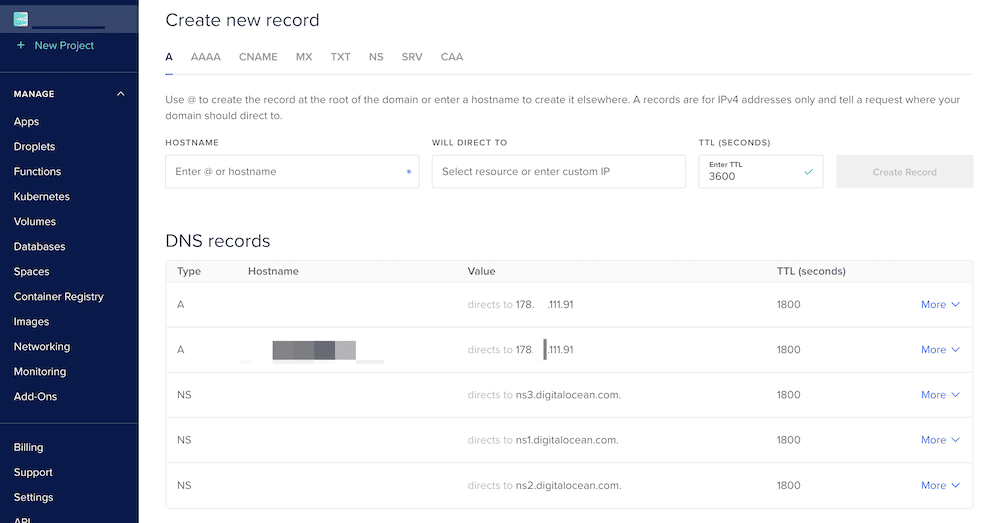1000x523 pixels.
Task: Open More menu for ns3.digitalocean.com record
Action: [940, 395]
